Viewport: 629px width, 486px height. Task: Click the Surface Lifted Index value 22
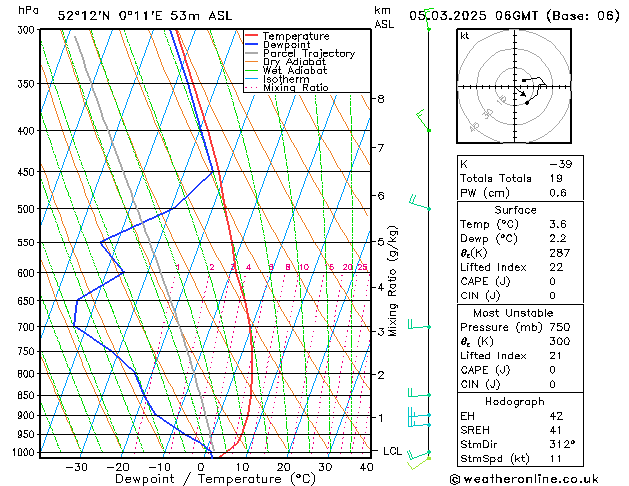(556, 267)
